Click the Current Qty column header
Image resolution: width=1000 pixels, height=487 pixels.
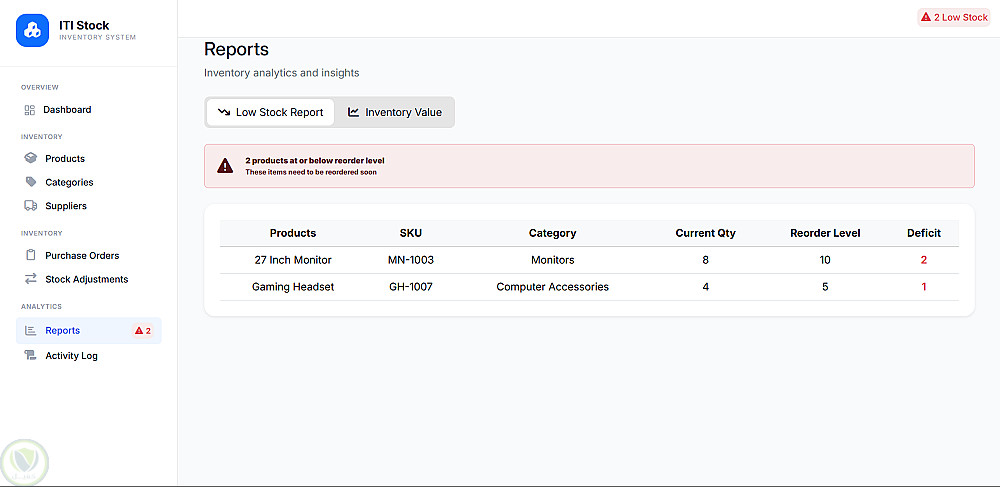point(705,233)
